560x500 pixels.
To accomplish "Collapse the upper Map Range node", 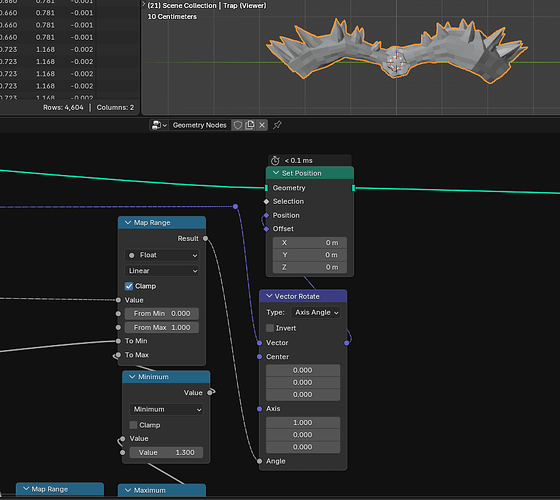I will click(128, 223).
